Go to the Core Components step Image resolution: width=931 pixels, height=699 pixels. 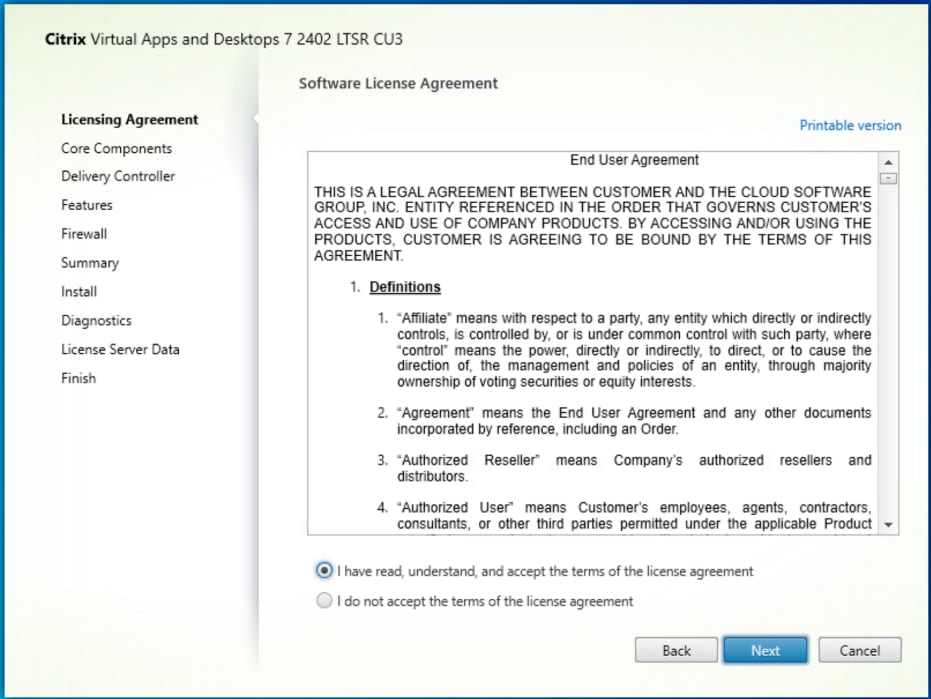pyautogui.click(x=116, y=148)
